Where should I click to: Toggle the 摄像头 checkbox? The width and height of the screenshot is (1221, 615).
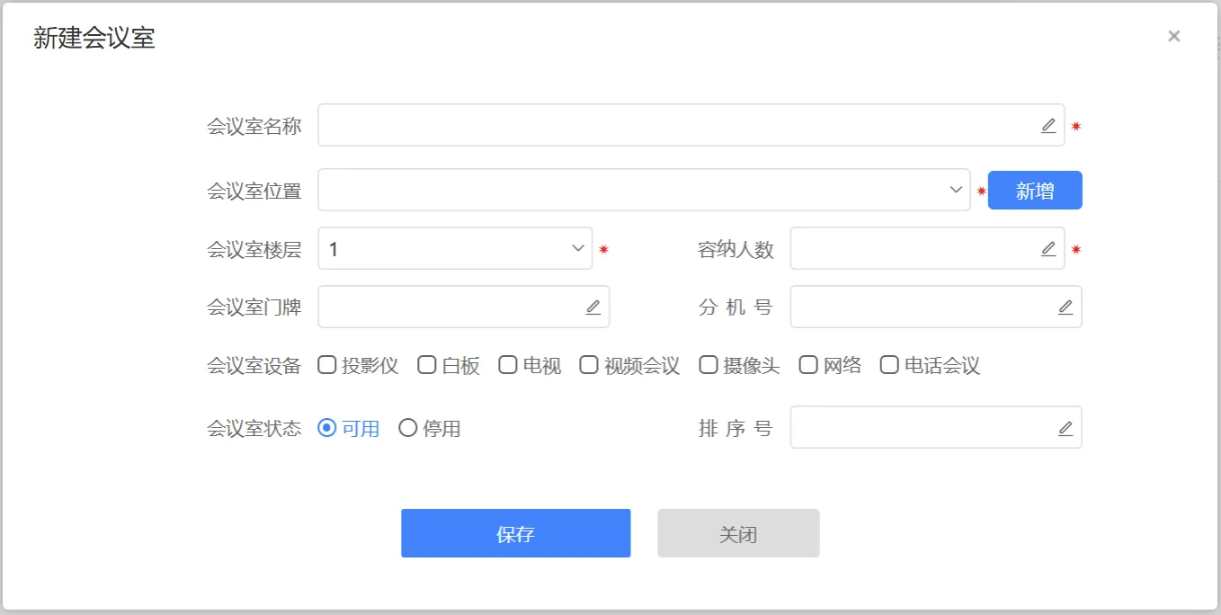(x=708, y=365)
